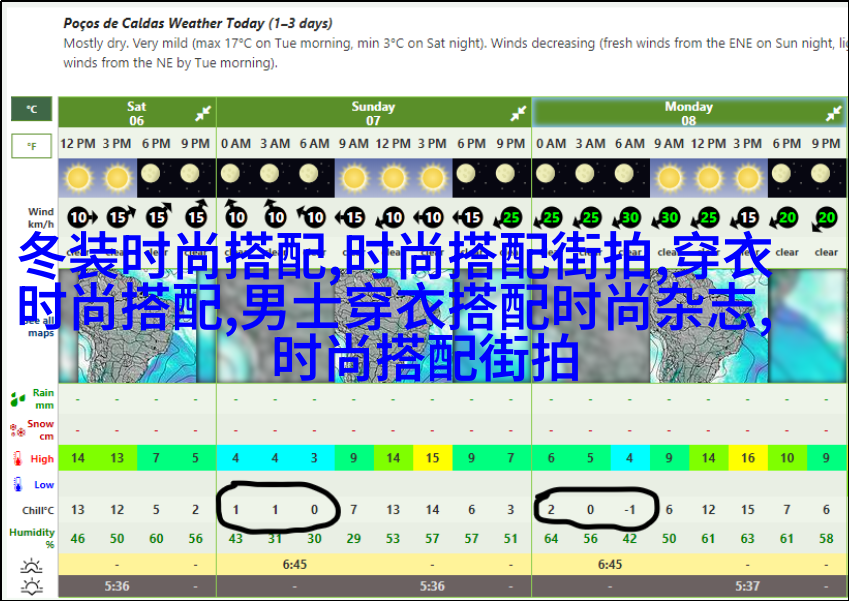Click the Sunday 9 PM green wind icon
The image size is (849, 601).
pos(511,217)
